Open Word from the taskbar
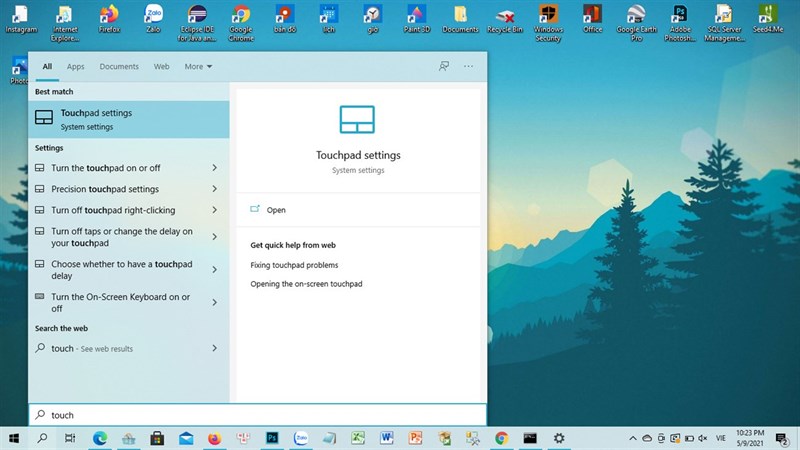The image size is (800, 450). coord(387,438)
